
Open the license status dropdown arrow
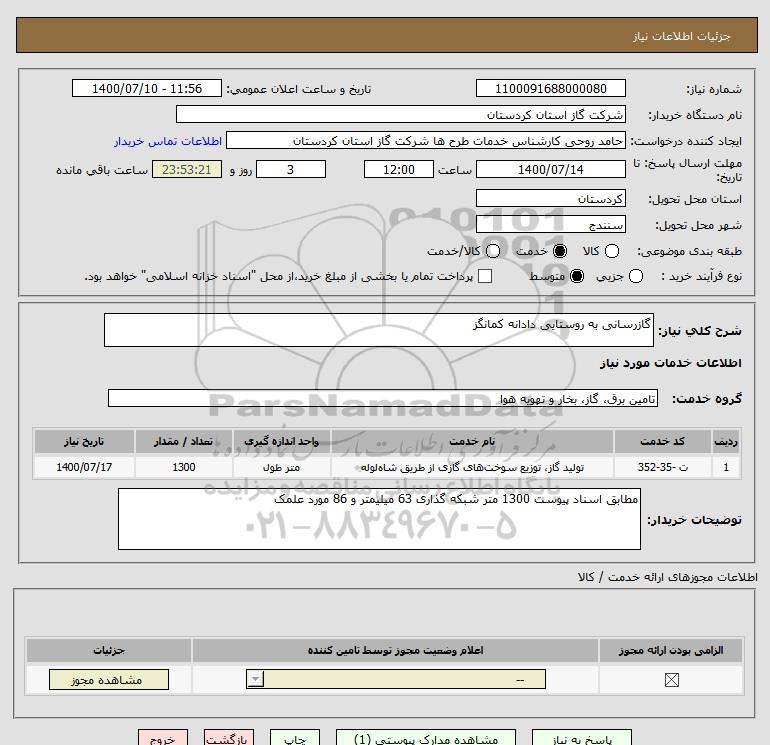(x=255, y=679)
